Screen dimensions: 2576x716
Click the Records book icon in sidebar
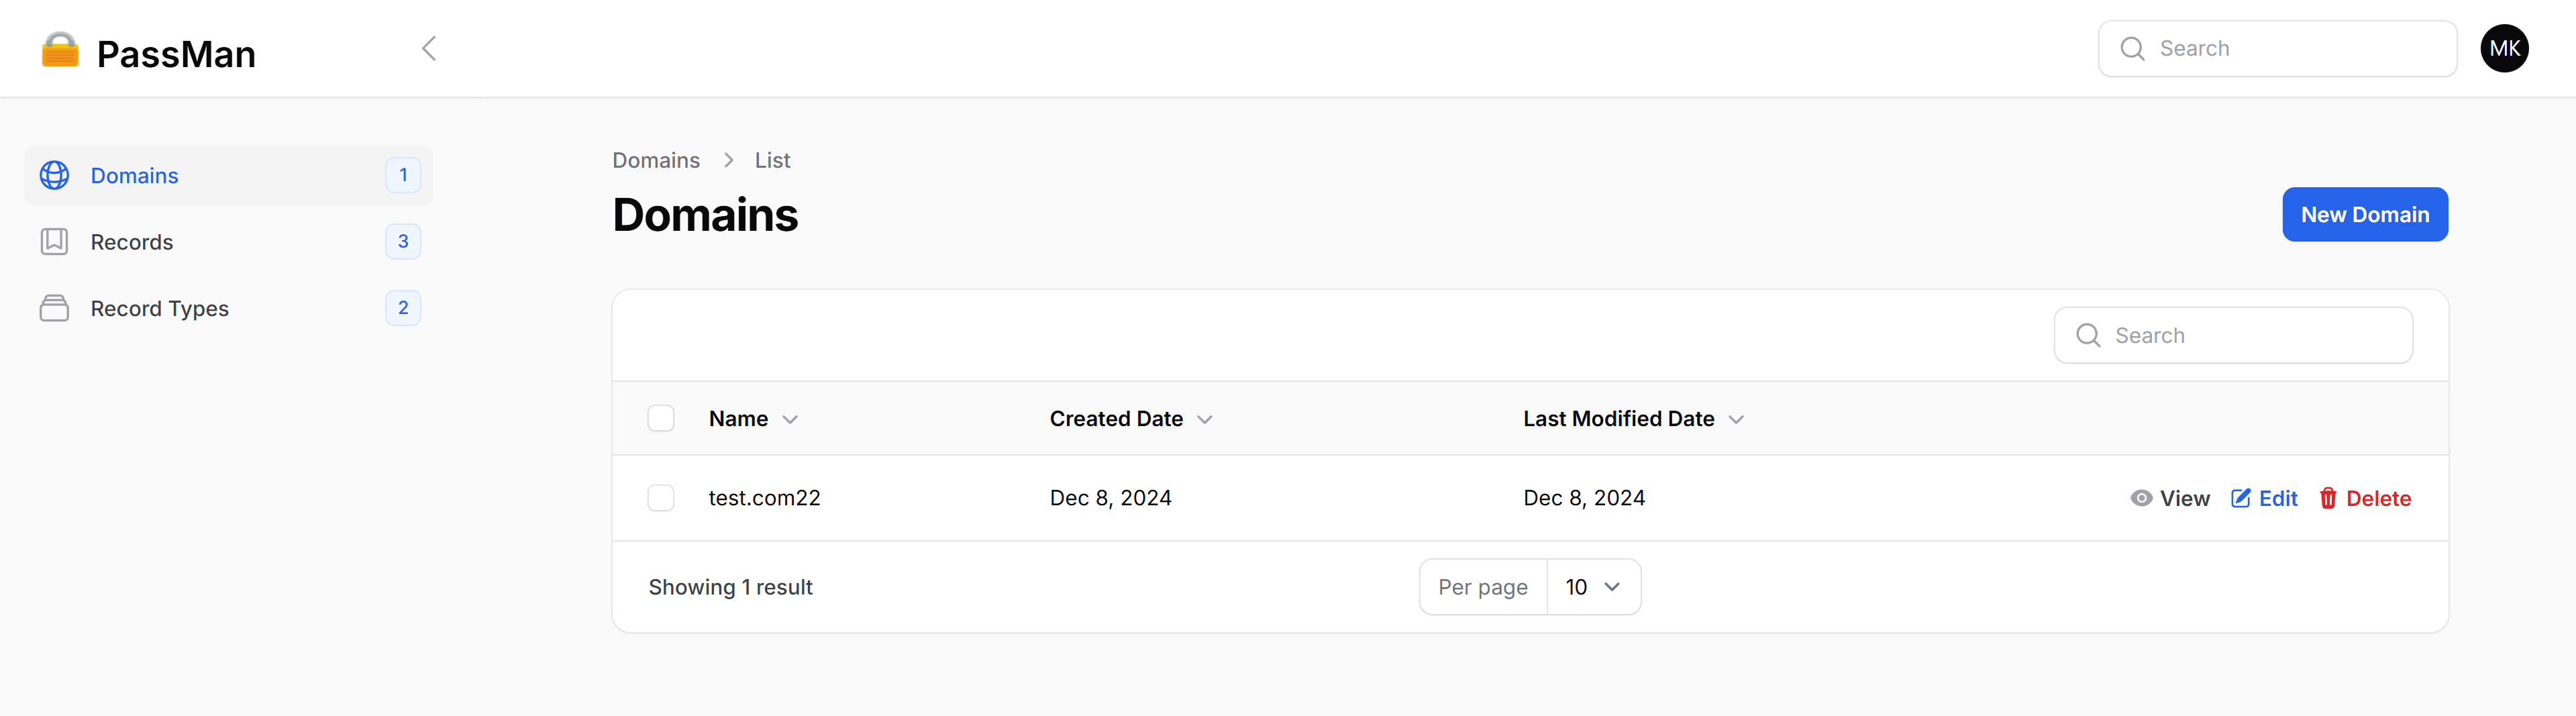click(x=55, y=241)
